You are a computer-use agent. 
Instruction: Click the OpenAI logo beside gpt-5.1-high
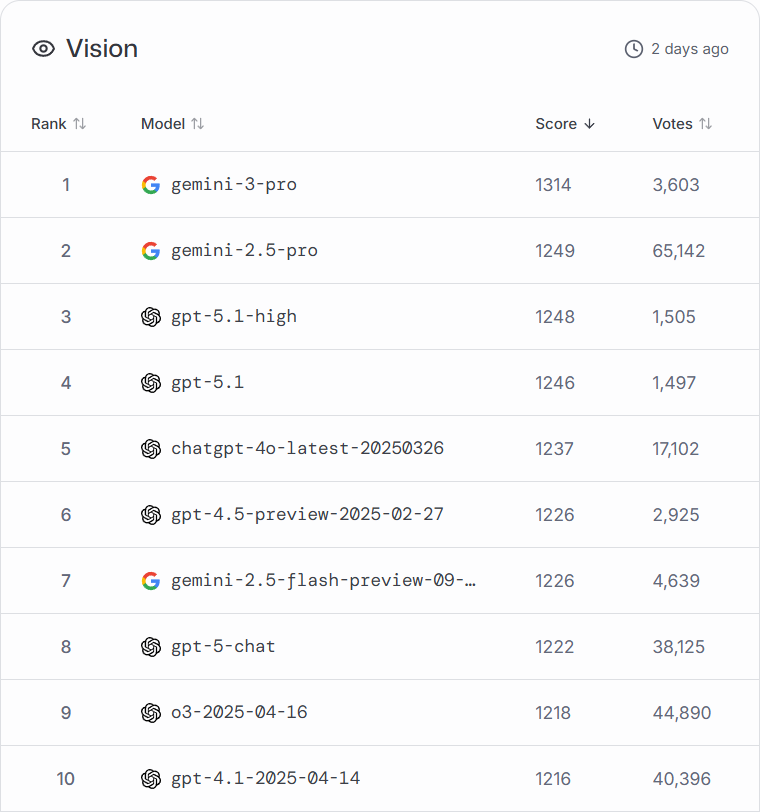pyautogui.click(x=151, y=317)
